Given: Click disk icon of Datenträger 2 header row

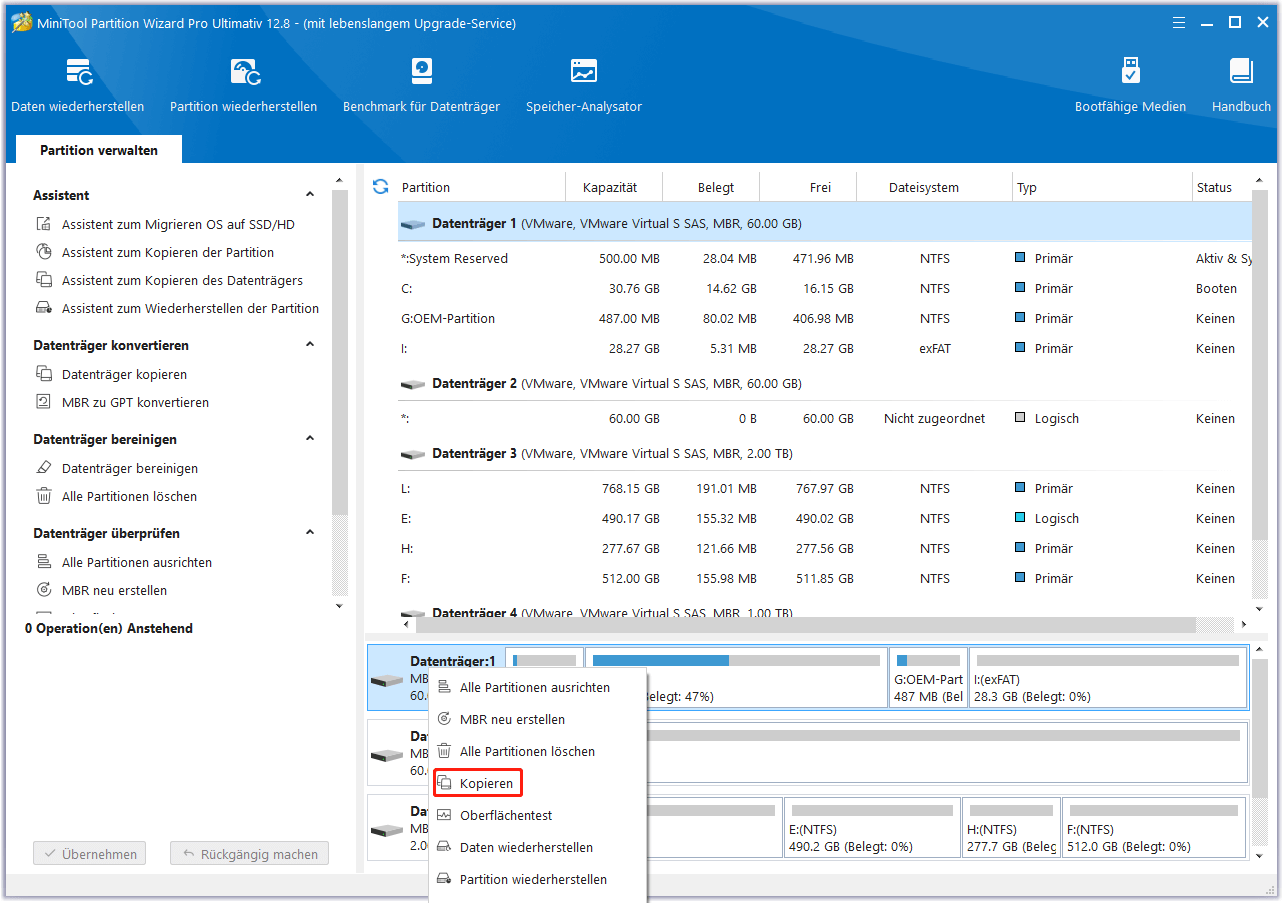Looking at the screenshot, I should (413, 384).
